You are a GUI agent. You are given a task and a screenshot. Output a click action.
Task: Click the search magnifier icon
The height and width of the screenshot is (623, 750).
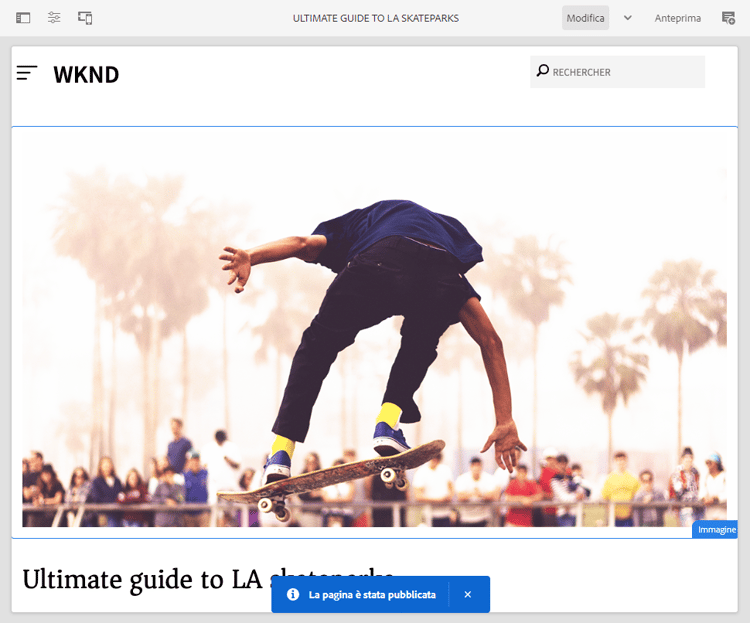tap(542, 71)
